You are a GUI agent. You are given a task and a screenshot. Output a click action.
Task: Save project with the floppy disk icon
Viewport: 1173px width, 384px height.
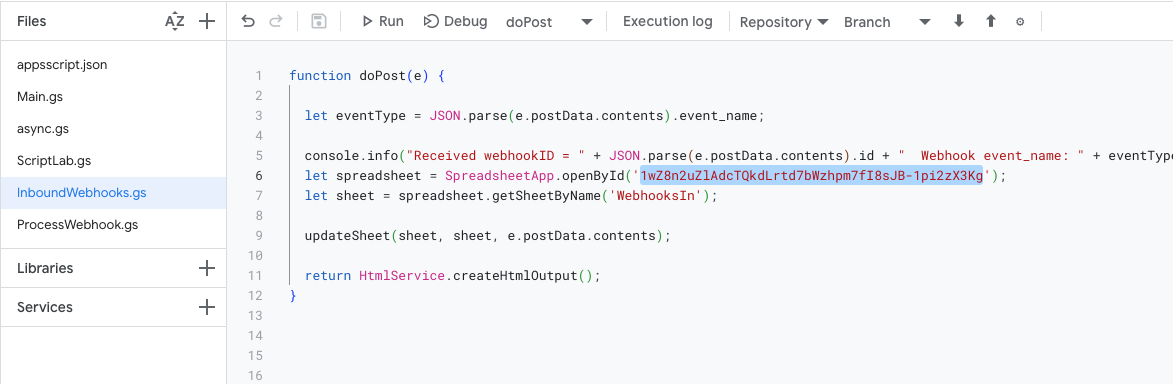[x=319, y=22]
